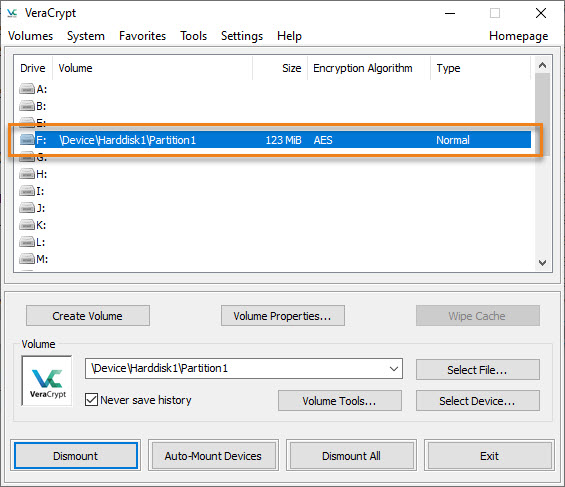Click scroll up arrow in drive list
Viewport: 565px width, 487px height.
[x=542, y=65]
